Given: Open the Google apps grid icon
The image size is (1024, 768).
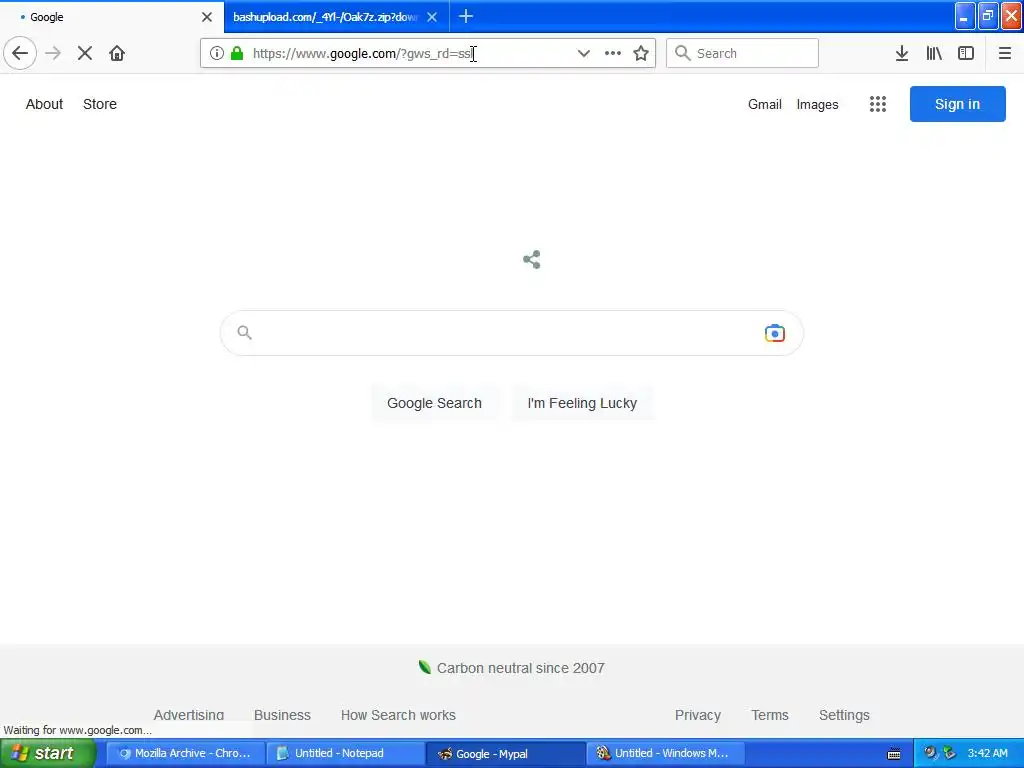Looking at the screenshot, I should click(878, 104).
